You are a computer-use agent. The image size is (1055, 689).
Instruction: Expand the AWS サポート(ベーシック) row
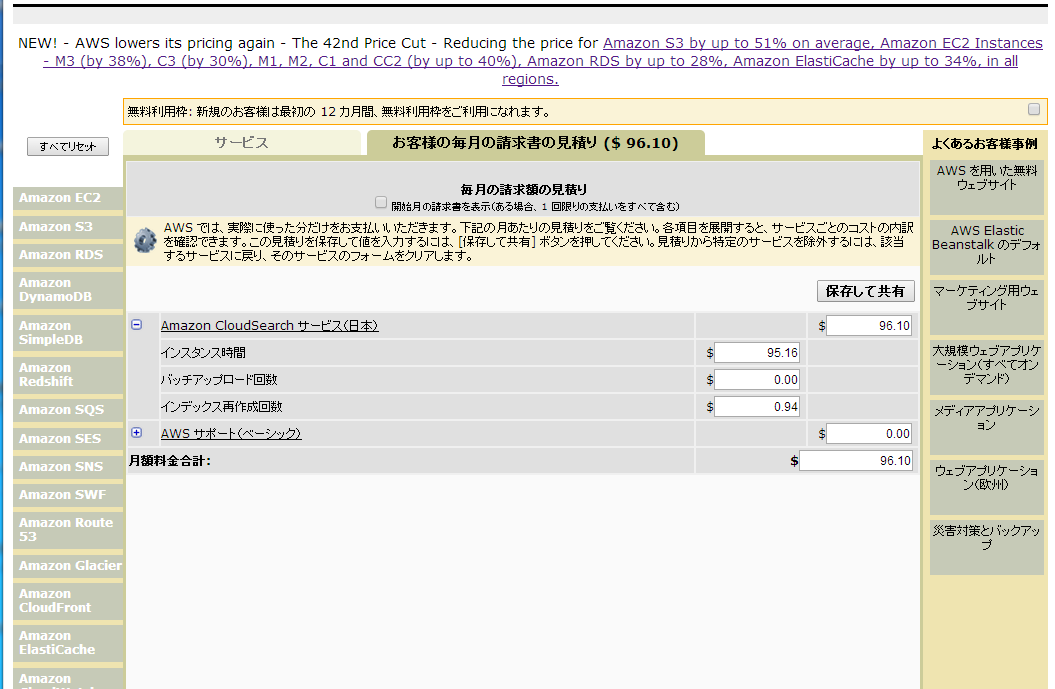pos(137,433)
